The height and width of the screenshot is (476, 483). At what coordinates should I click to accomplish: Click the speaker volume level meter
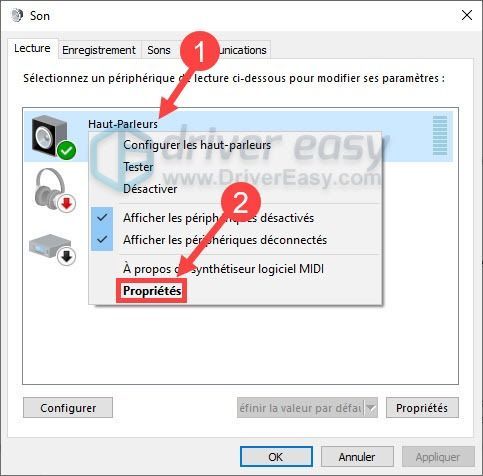[x=440, y=135]
